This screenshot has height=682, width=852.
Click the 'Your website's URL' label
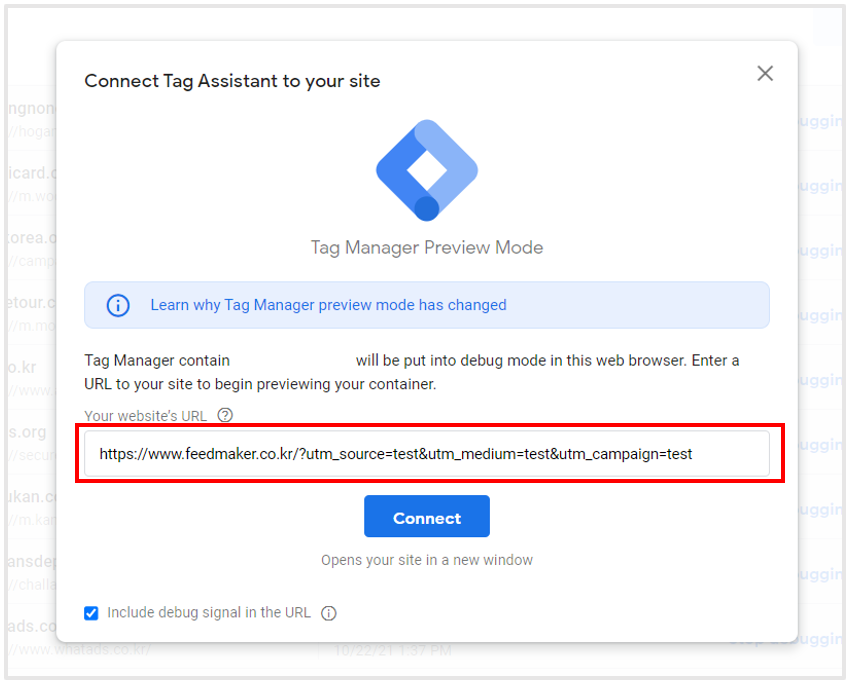pos(146,416)
